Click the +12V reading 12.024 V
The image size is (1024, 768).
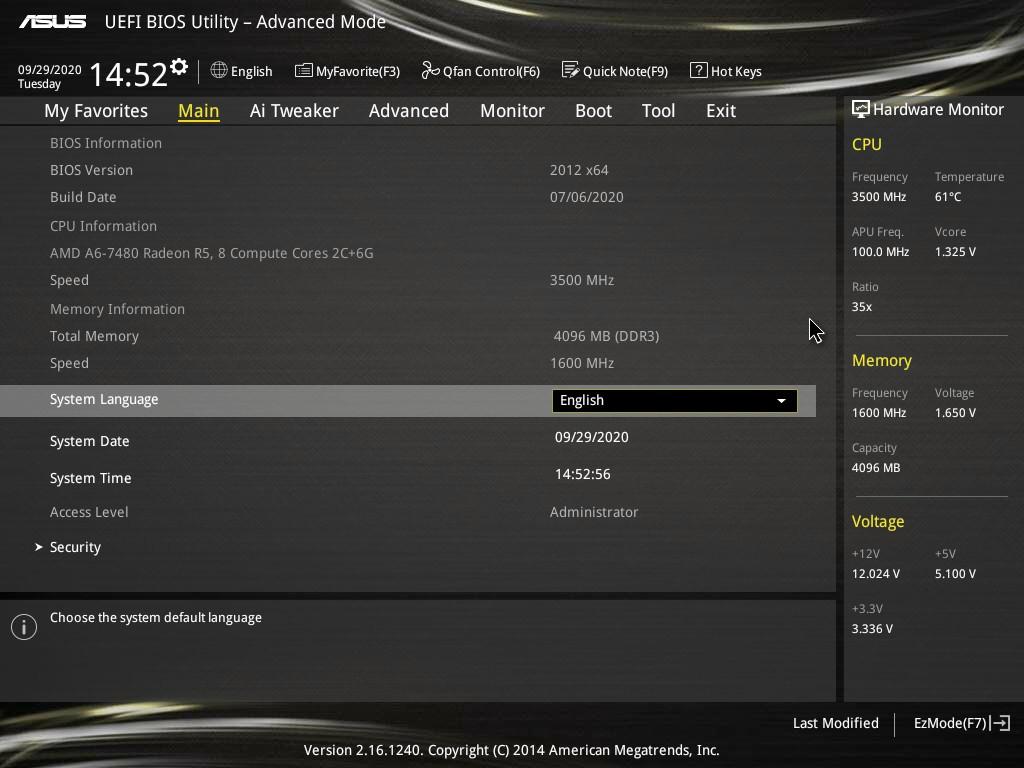pos(876,573)
